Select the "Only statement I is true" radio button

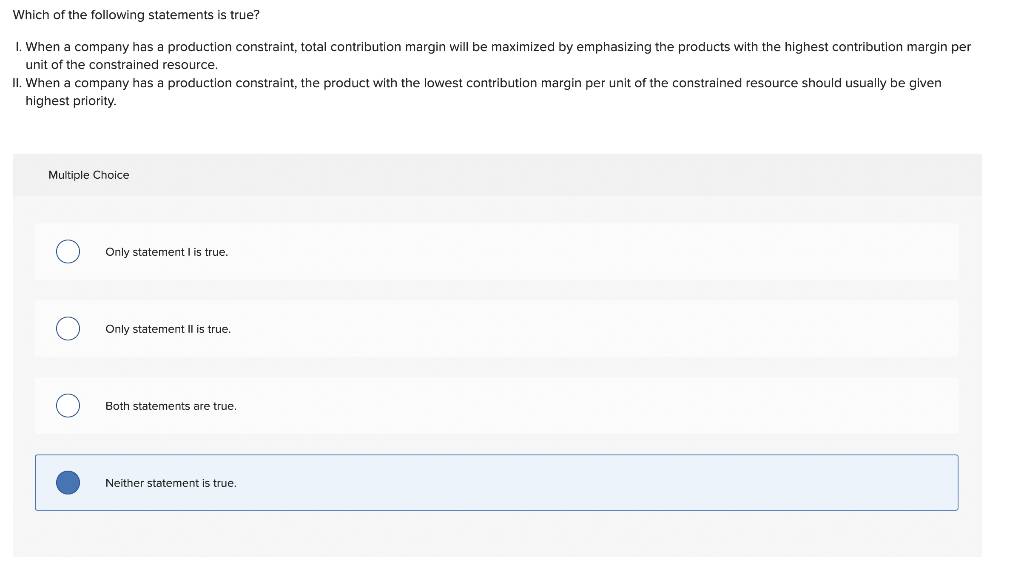(x=68, y=252)
